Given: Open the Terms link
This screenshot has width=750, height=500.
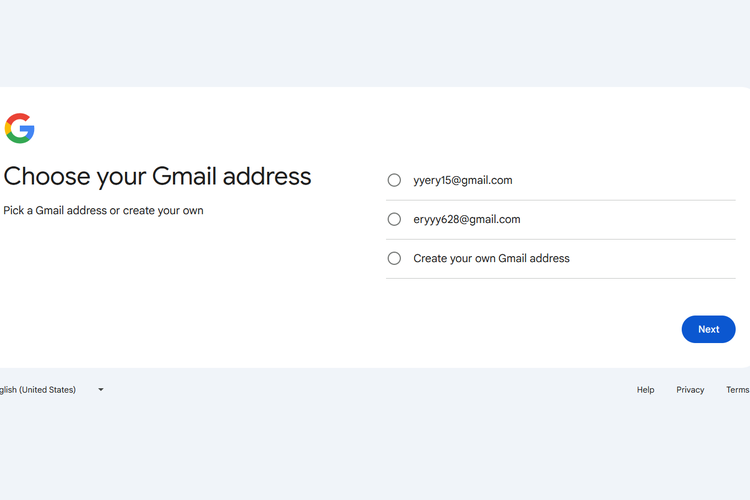Looking at the screenshot, I should click(x=738, y=390).
